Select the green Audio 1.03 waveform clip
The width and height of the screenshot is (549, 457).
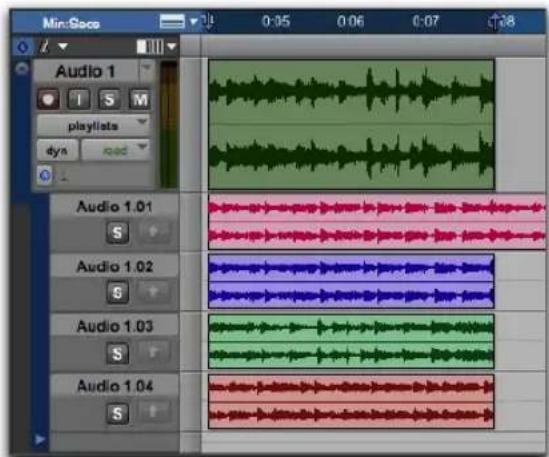coord(351,341)
